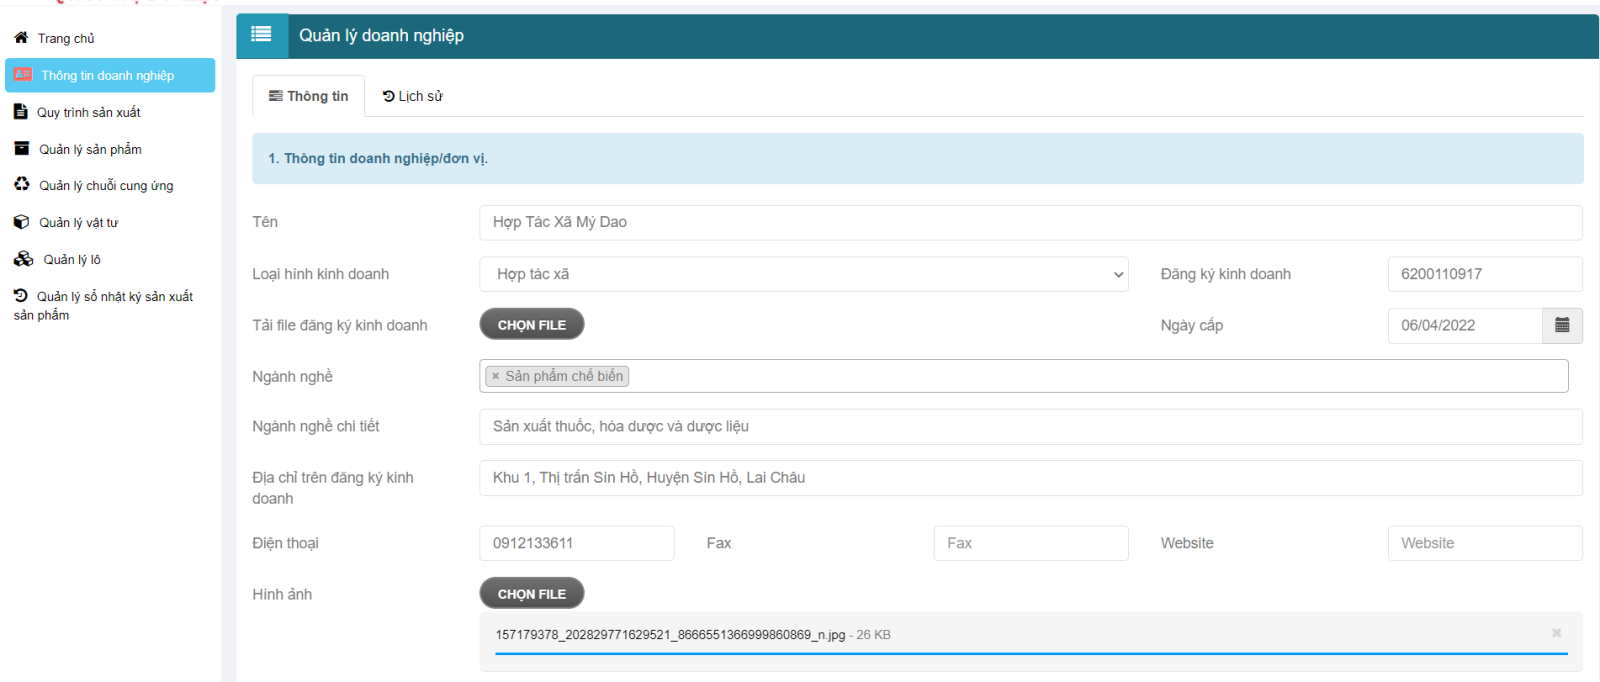Screen dimensions: 1600x682
Task: Click the uploaded image file name
Action: (670, 635)
